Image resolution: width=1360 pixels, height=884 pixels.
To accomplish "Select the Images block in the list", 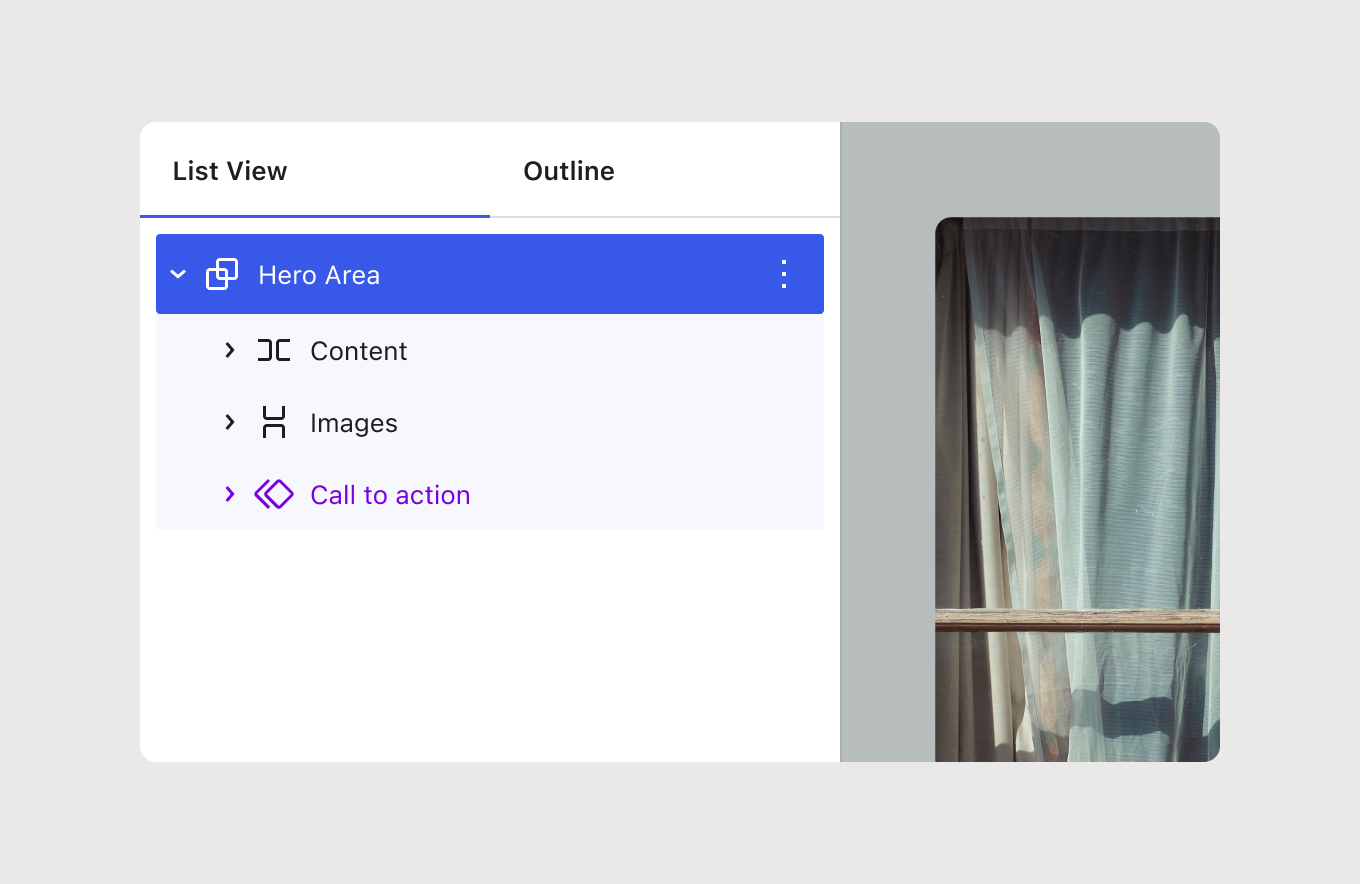I will tap(354, 422).
